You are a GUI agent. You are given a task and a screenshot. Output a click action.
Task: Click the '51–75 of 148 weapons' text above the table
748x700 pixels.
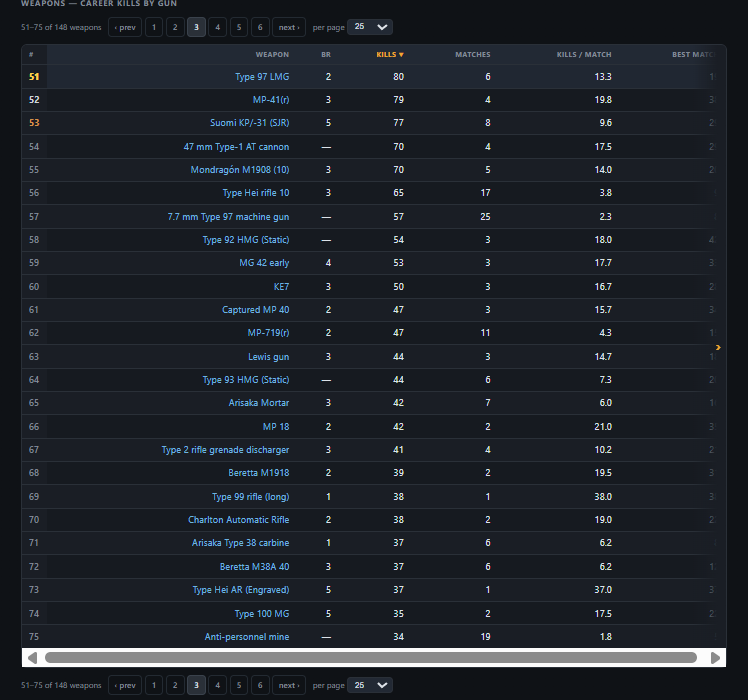(61, 27)
